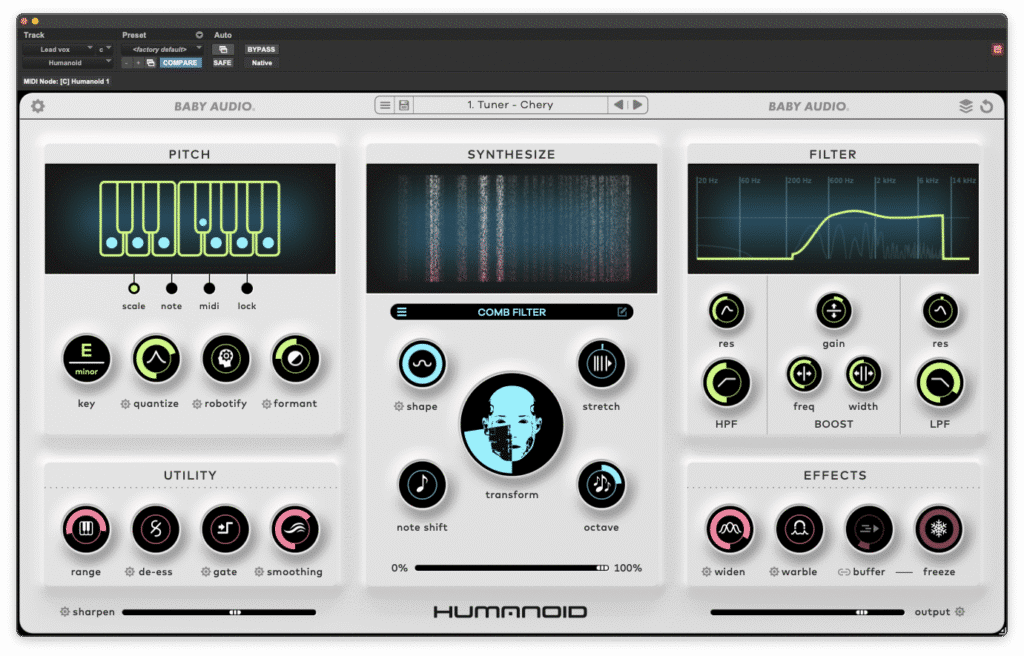Select lock pitch mode
Viewport: 1024px width, 656px height.
247,288
